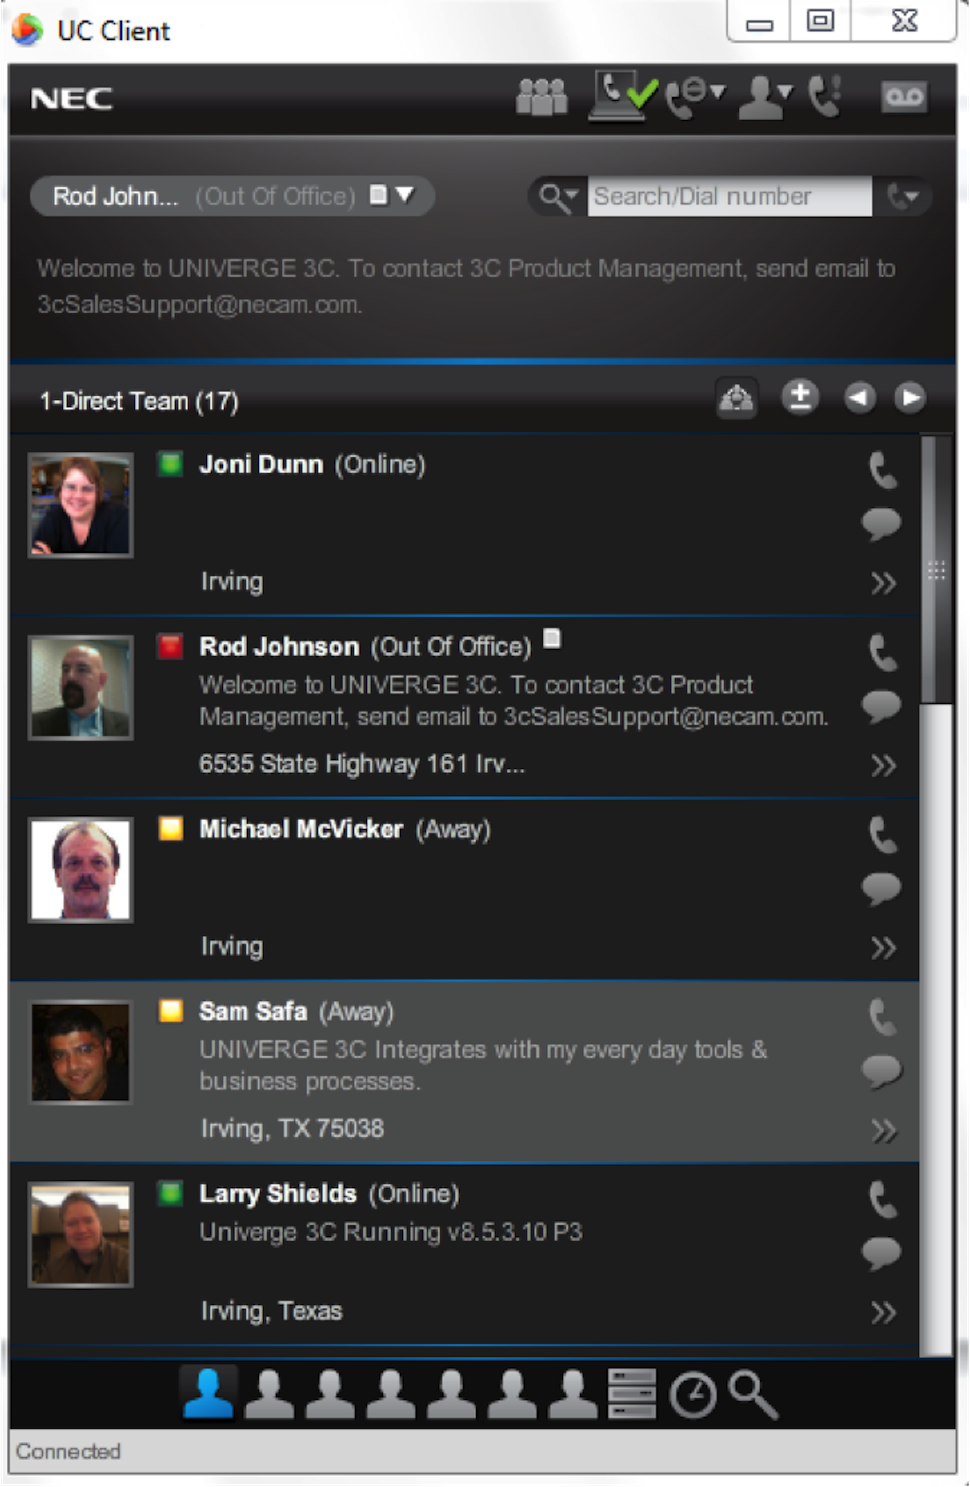Expand Joni Dunn's details with double chevron
The width and height of the screenshot is (970, 1487).
point(882,583)
